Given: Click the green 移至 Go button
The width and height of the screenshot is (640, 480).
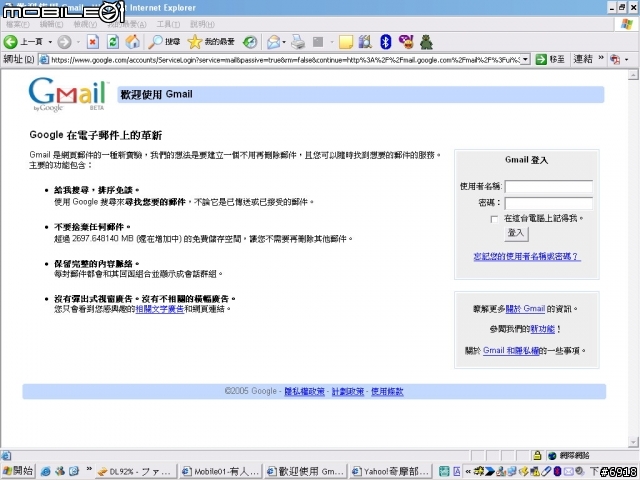Looking at the screenshot, I should 550,60.
